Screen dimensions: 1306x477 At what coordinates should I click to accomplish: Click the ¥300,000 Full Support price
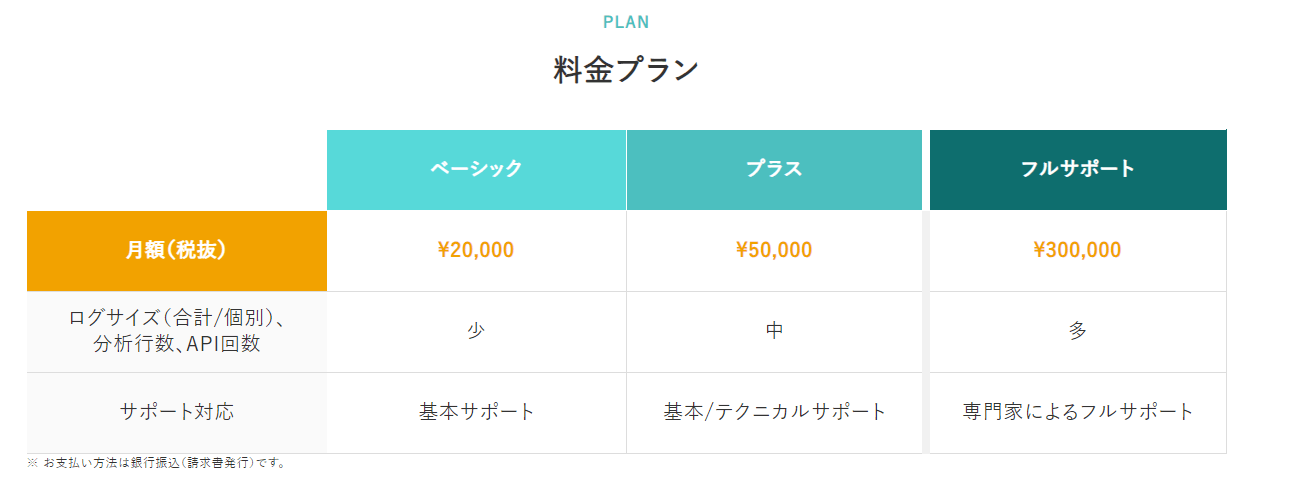[x=1078, y=250]
